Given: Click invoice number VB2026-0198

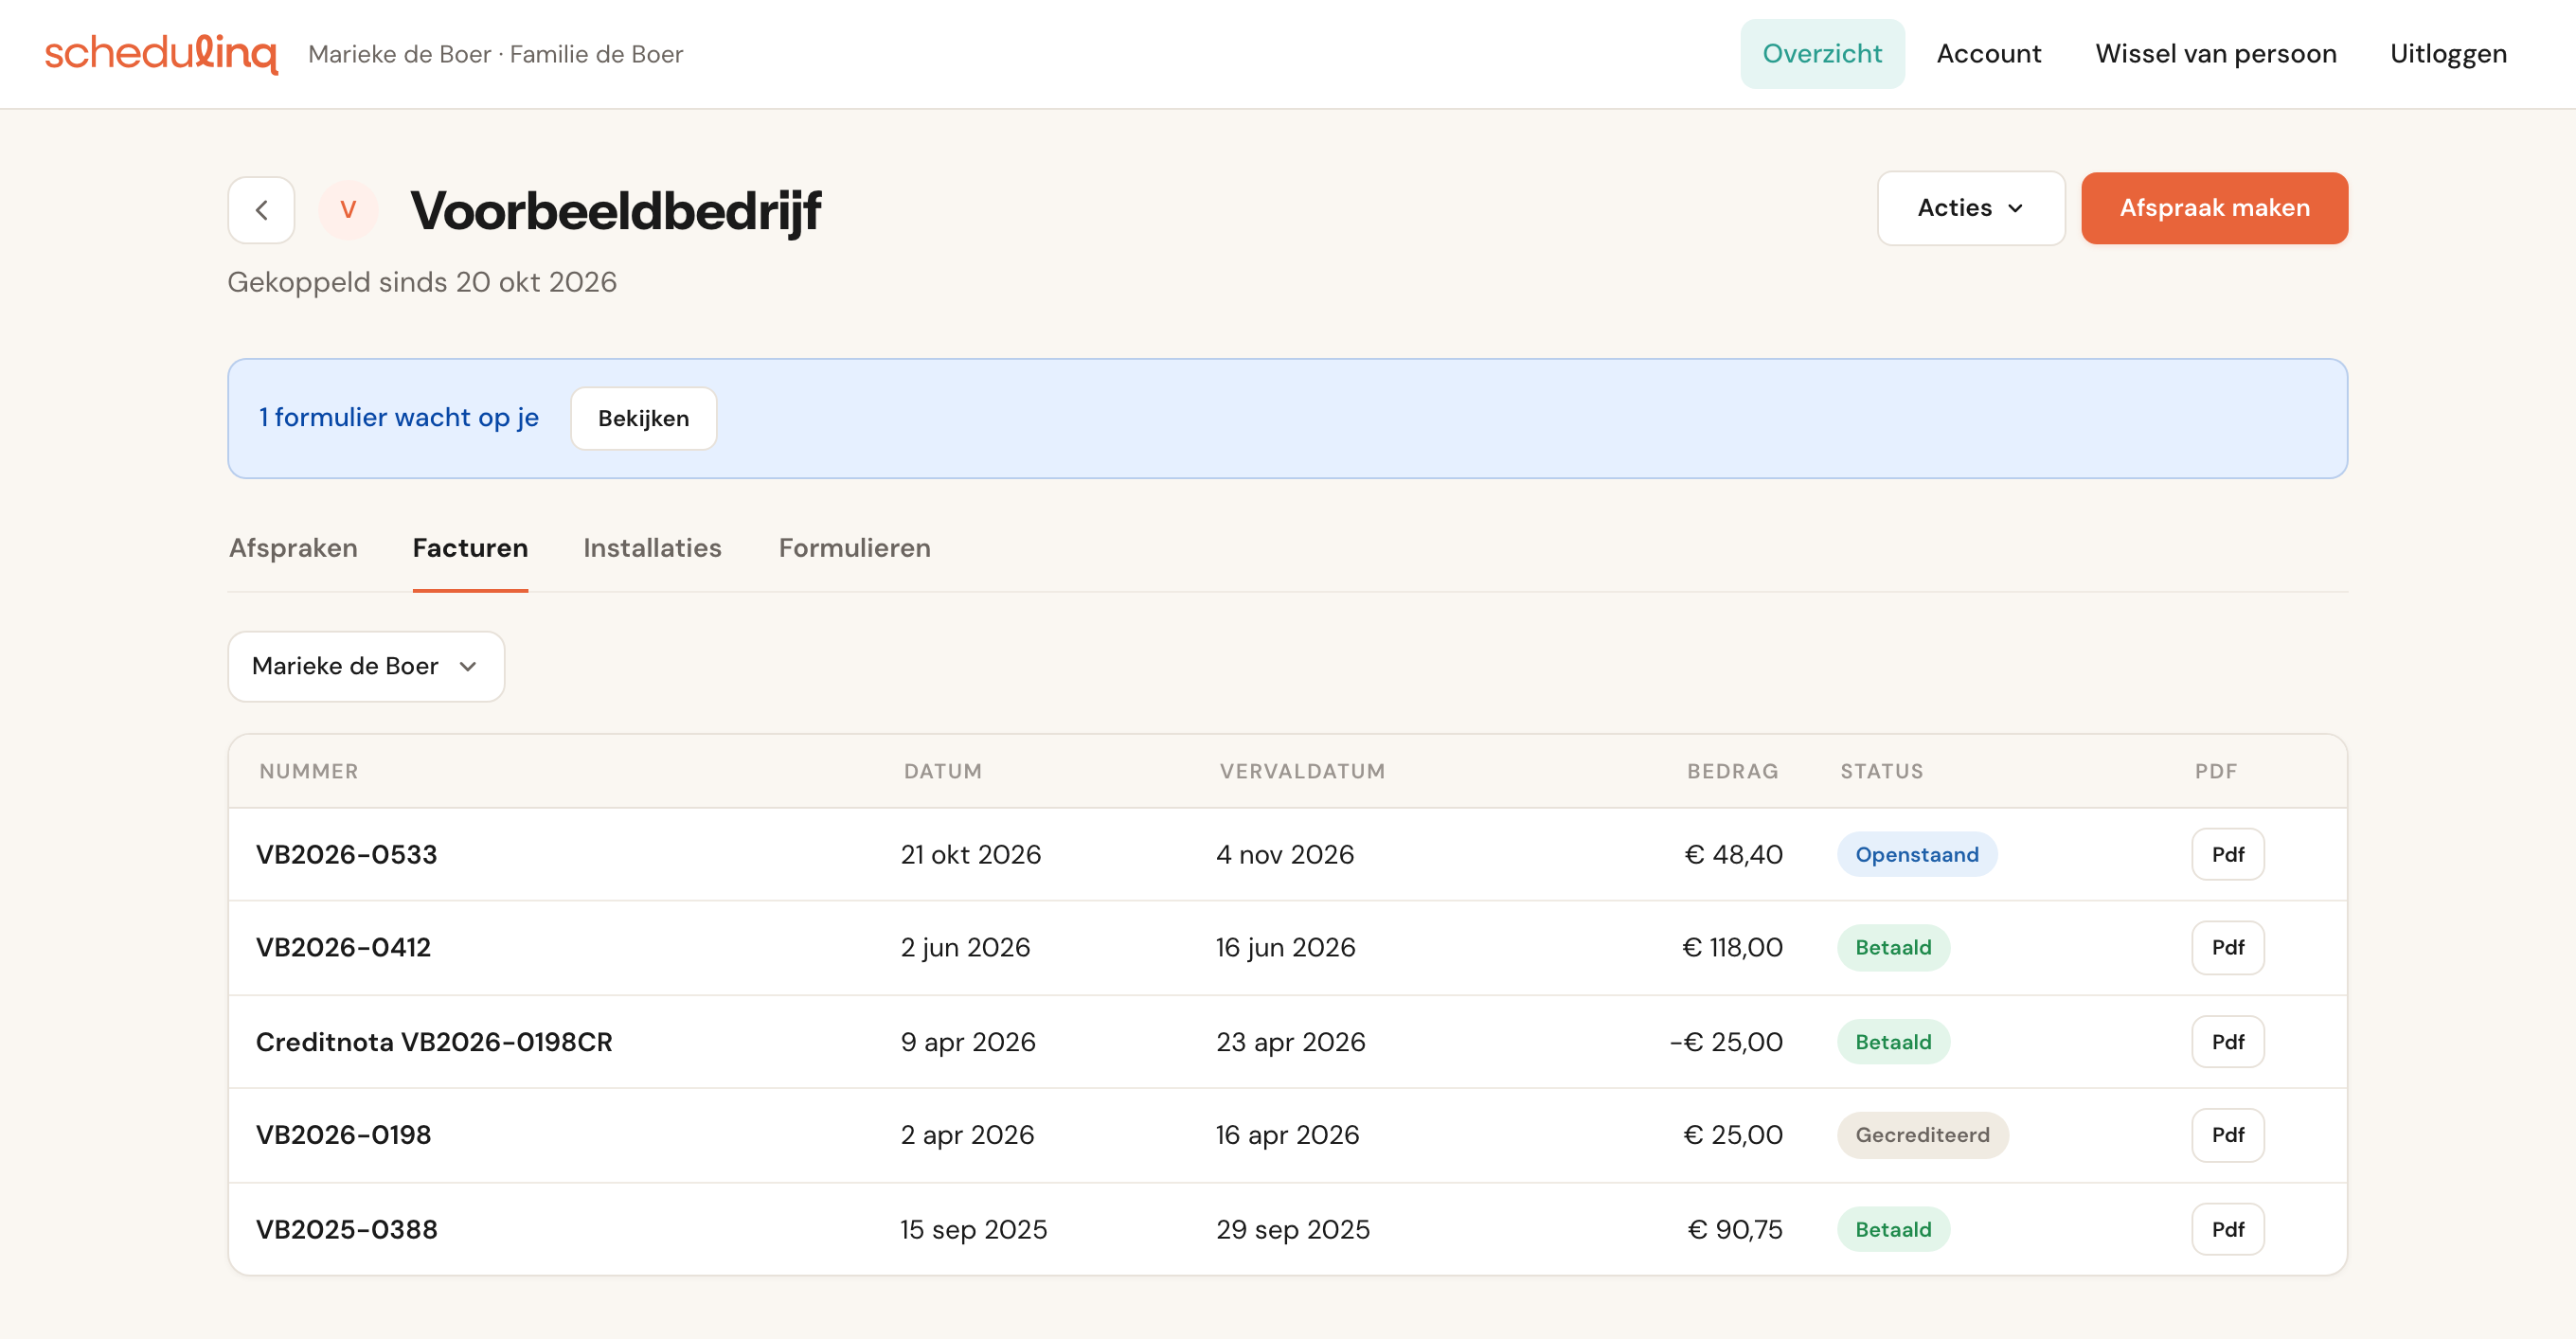Looking at the screenshot, I should [343, 1135].
